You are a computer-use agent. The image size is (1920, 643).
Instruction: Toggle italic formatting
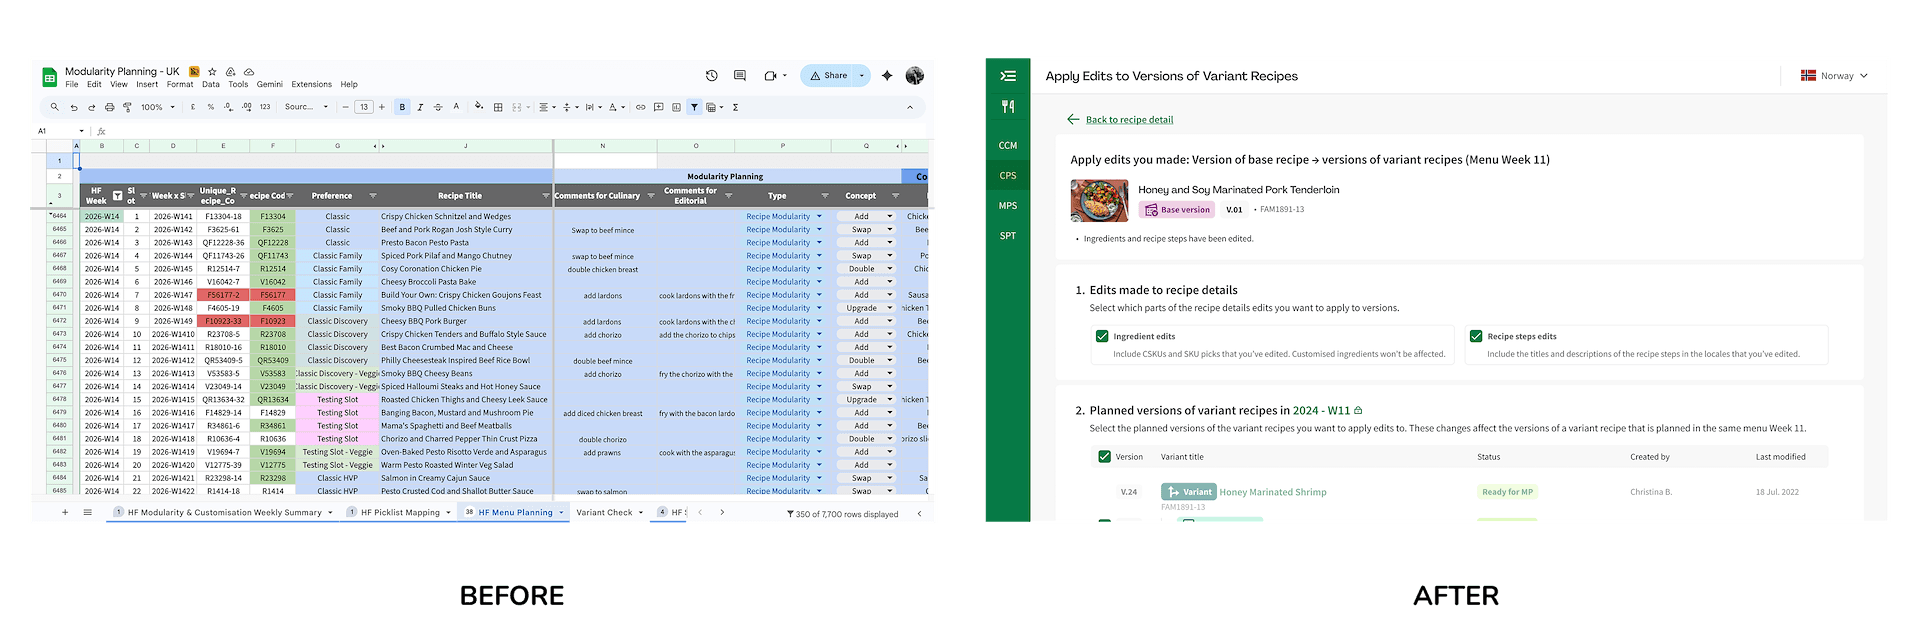pos(420,107)
